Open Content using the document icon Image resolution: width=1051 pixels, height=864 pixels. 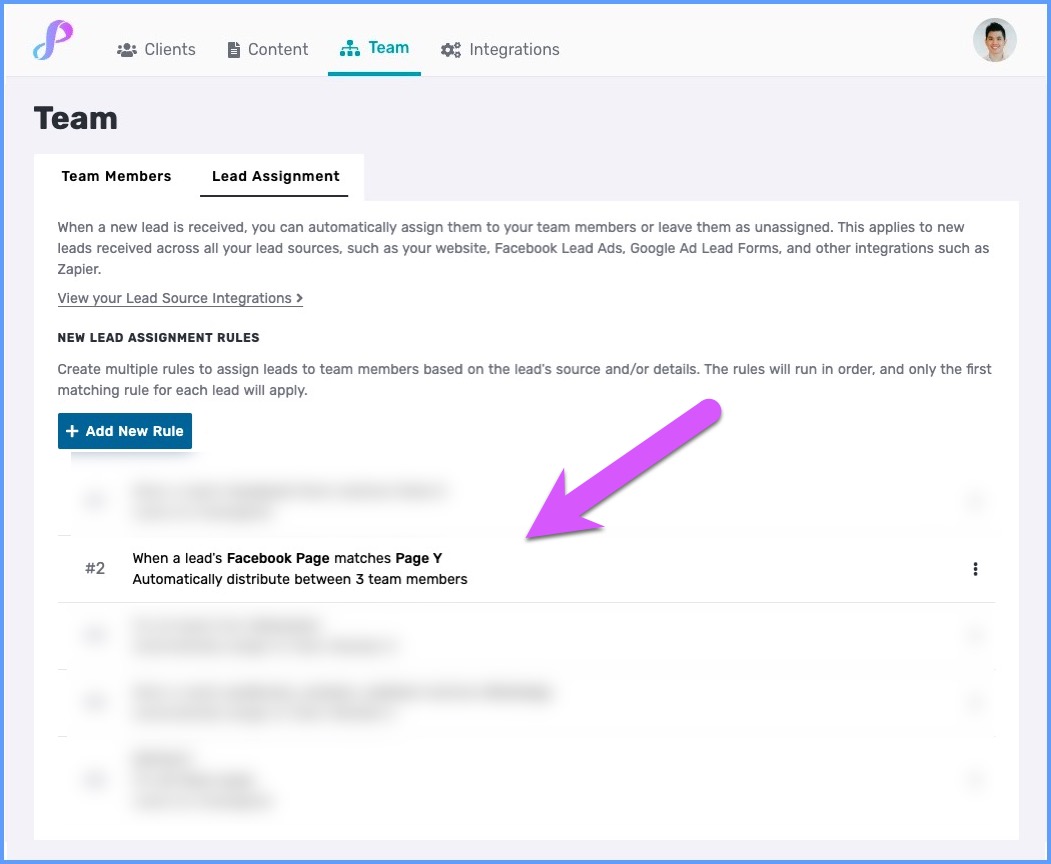pos(234,48)
